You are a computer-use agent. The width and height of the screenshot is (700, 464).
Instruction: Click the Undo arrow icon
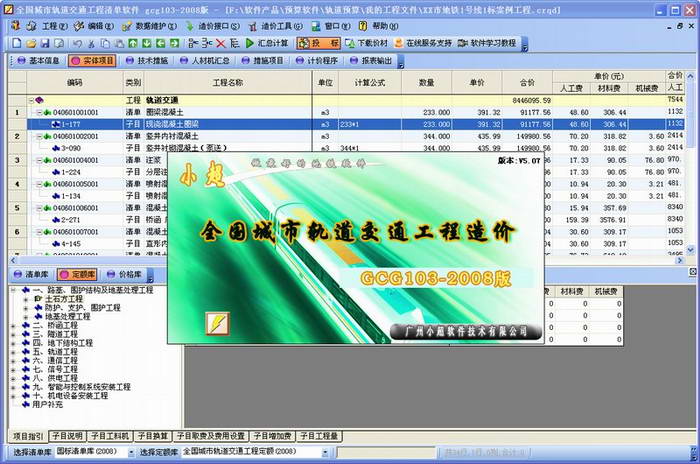point(77,43)
